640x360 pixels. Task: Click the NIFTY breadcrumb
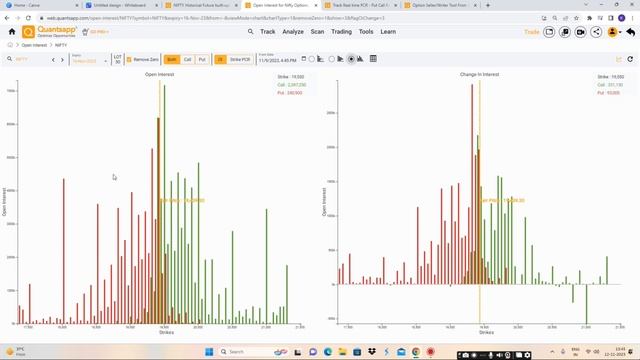tap(61, 45)
